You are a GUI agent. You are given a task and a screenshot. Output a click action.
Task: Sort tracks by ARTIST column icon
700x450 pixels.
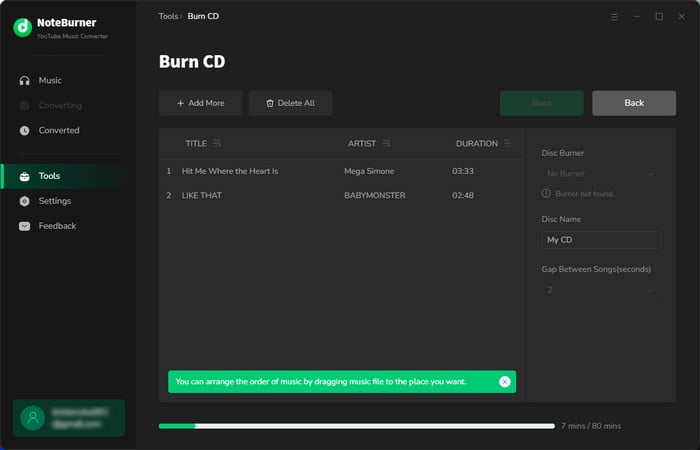386,143
